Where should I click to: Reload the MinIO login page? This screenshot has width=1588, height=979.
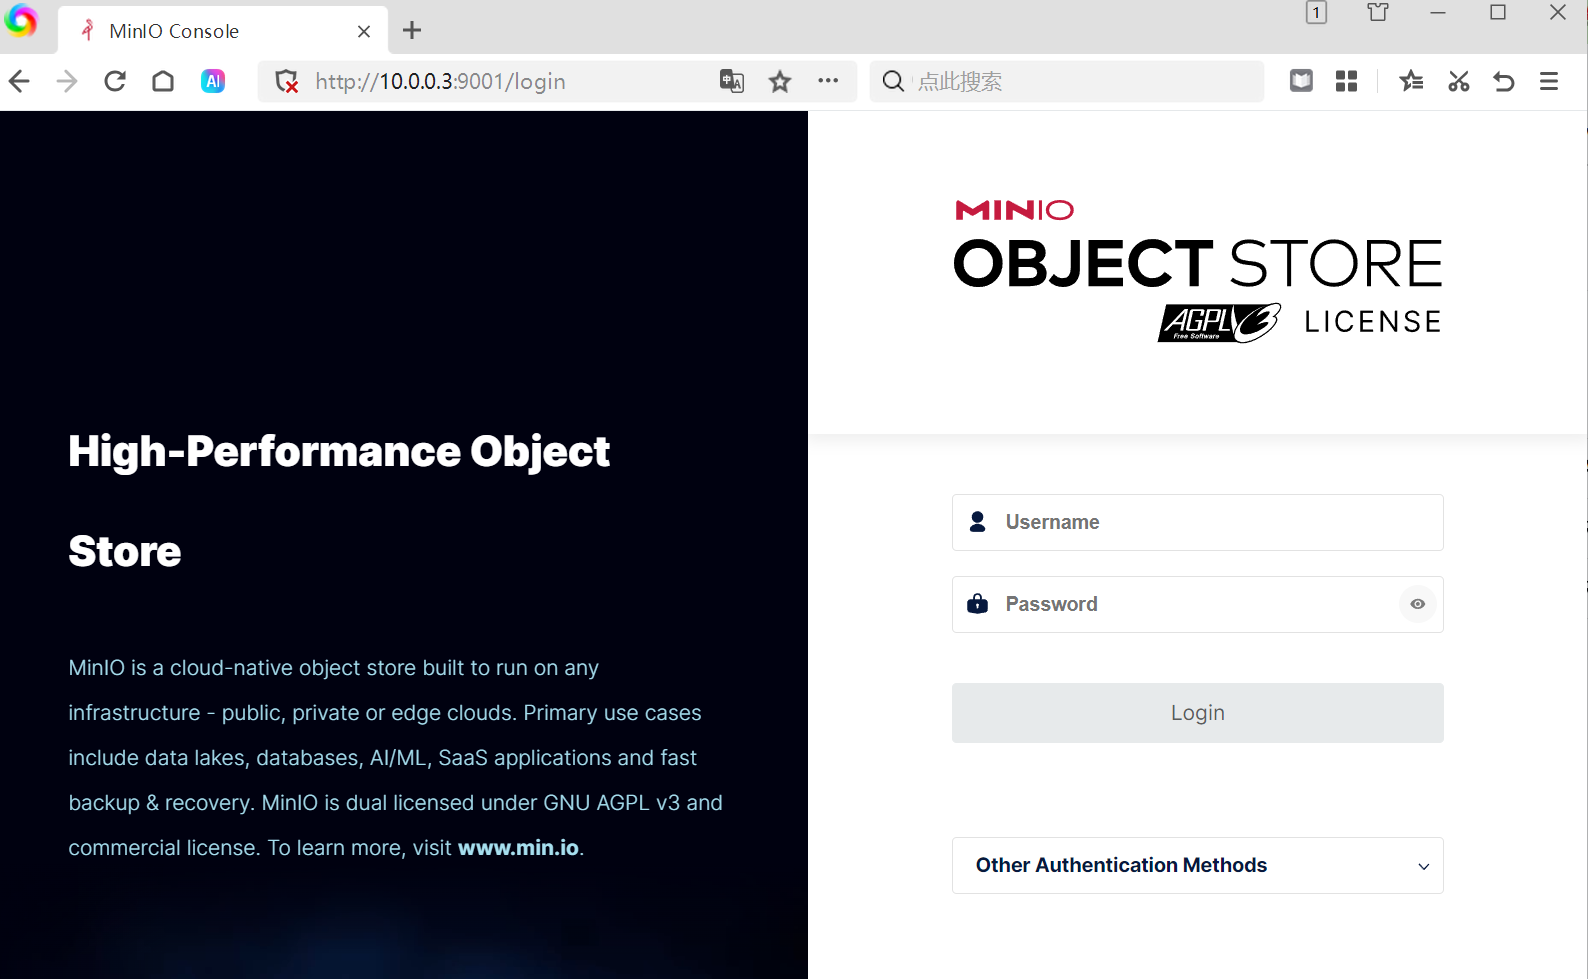pos(115,81)
